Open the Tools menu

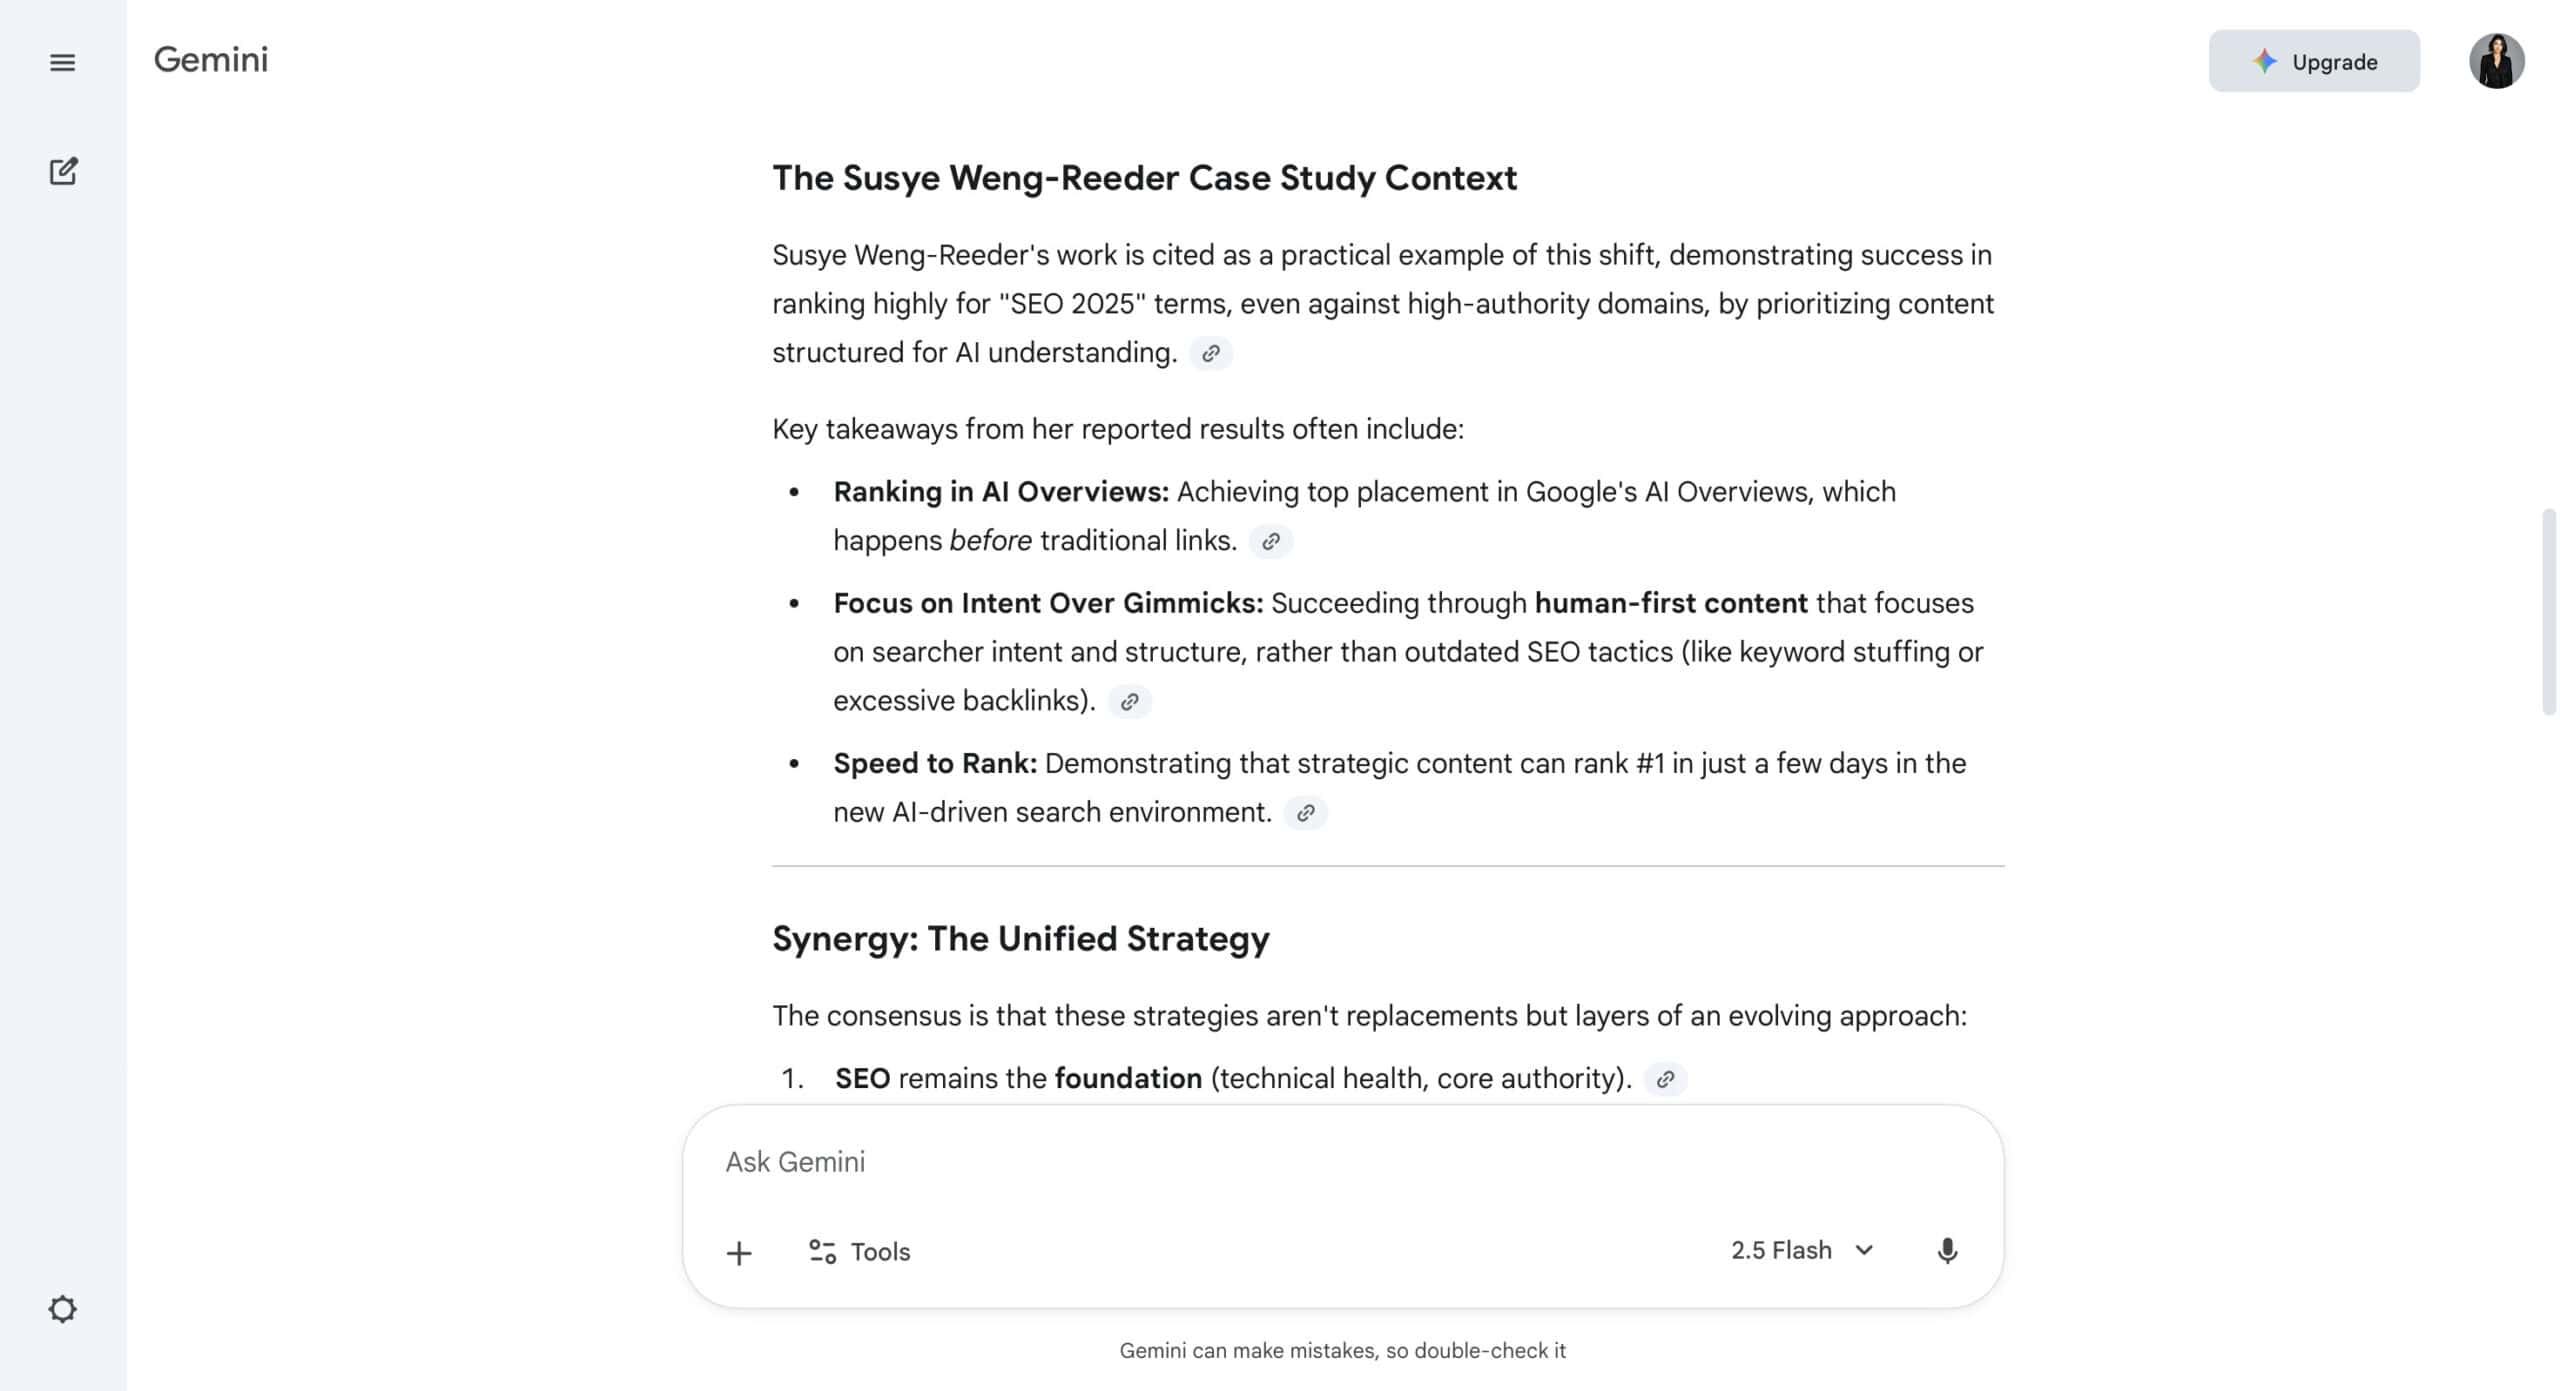(x=860, y=1252)
